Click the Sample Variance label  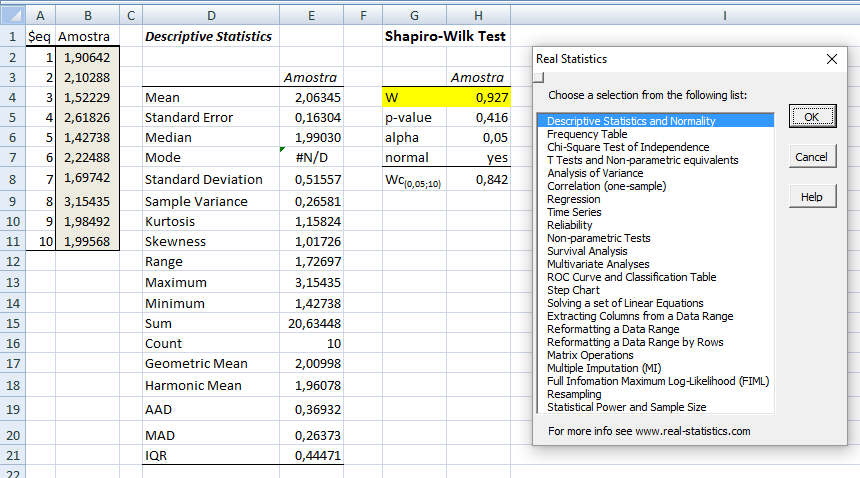pyautogui.click(x=211, y=202)
